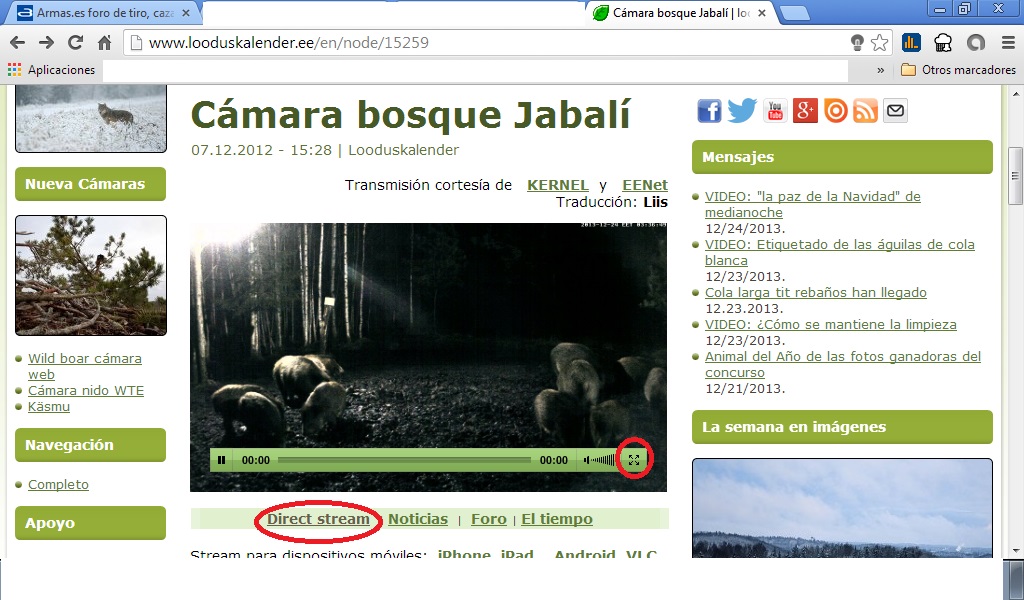Switch to the Armas.es foro tab
The height and width of the screenshot is (600, 1024).
coord(100,13)
